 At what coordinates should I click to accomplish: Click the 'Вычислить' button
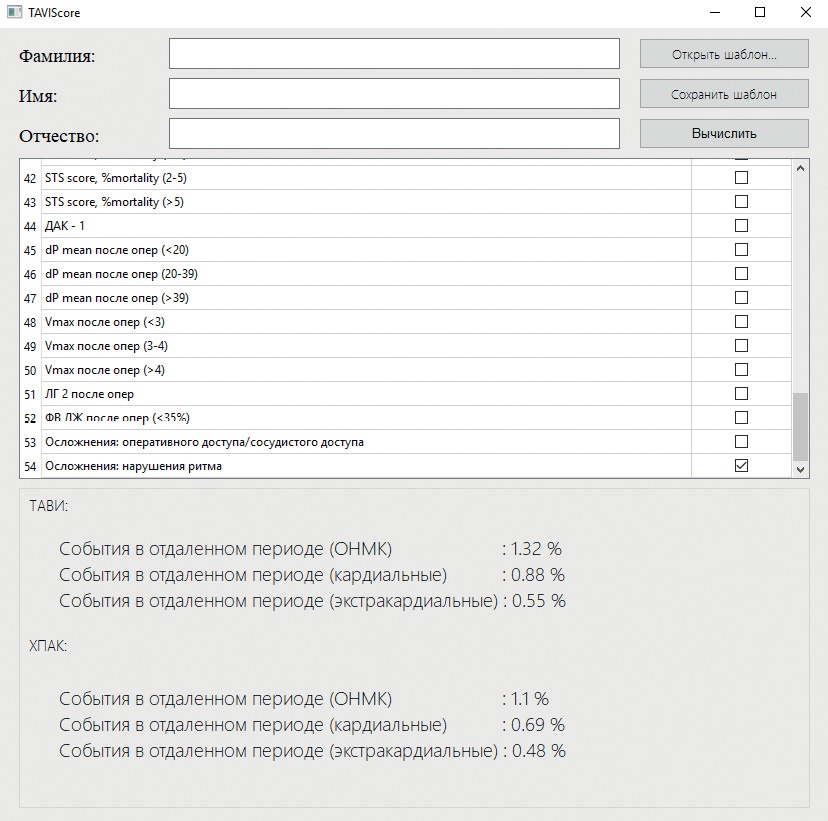point(724,134)
